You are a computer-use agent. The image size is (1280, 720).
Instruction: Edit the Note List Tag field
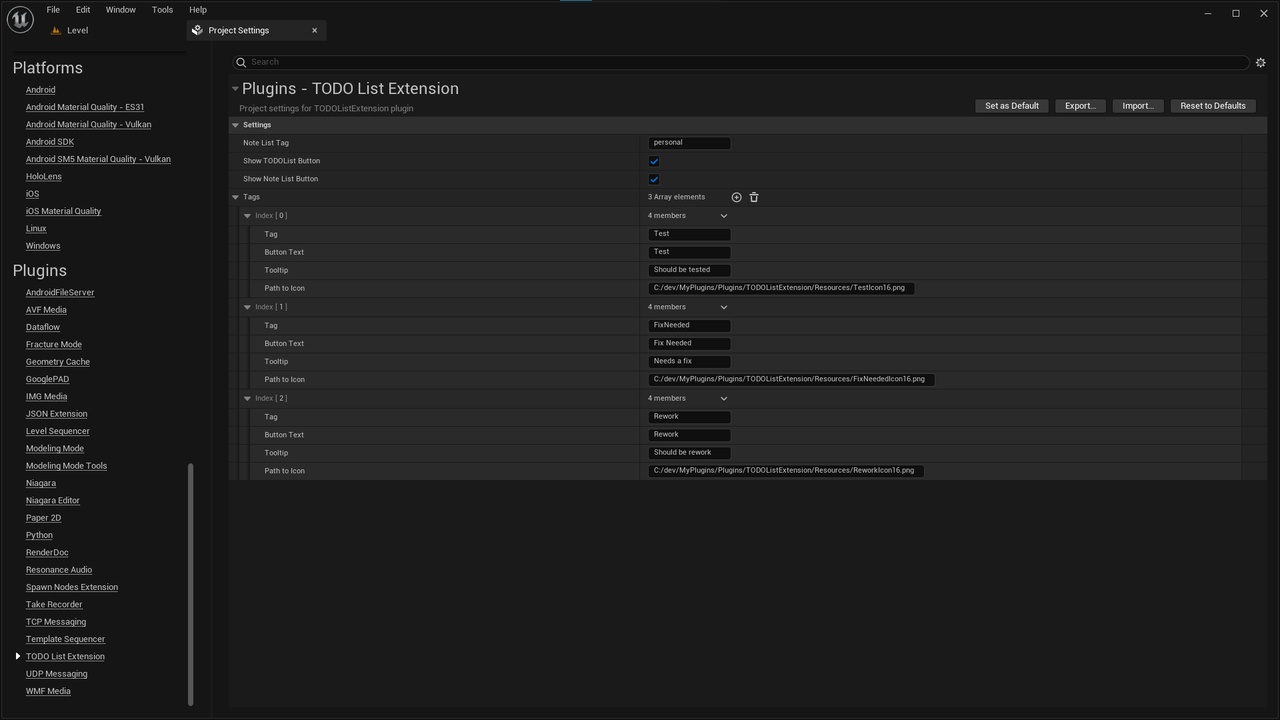point(689,143)
